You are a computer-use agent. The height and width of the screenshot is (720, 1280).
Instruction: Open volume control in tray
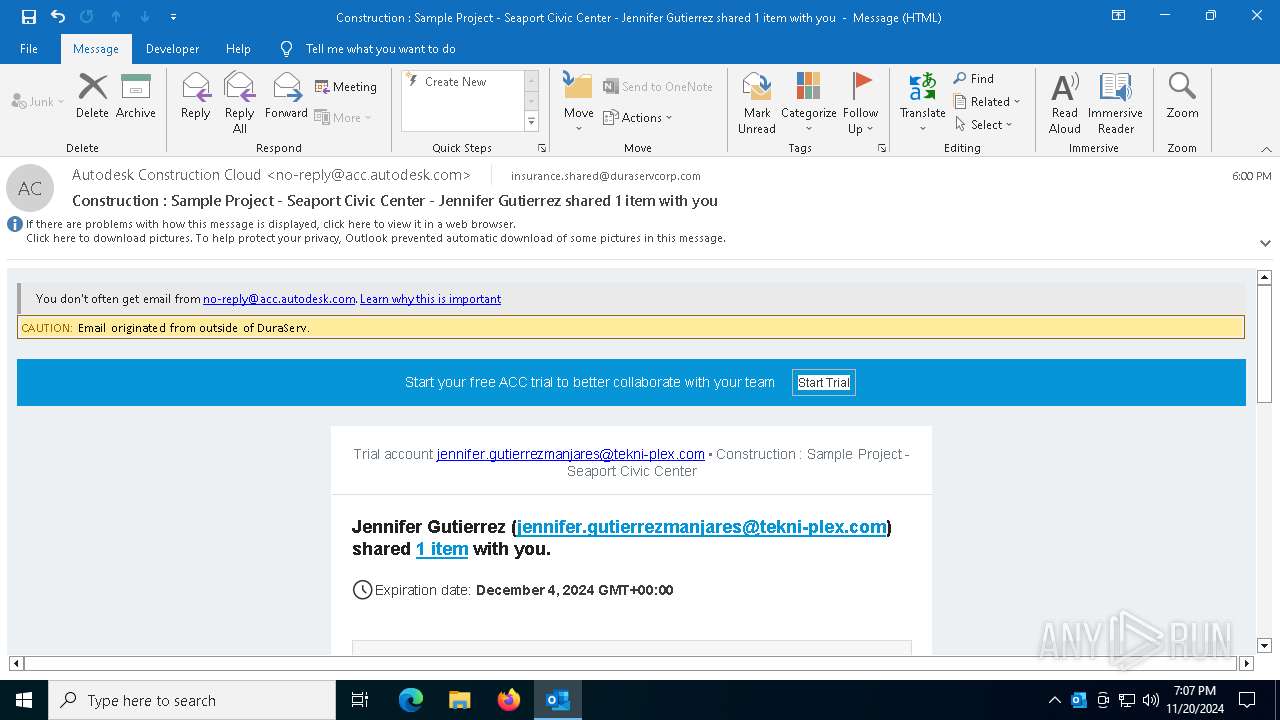[x=1150, y=700]
